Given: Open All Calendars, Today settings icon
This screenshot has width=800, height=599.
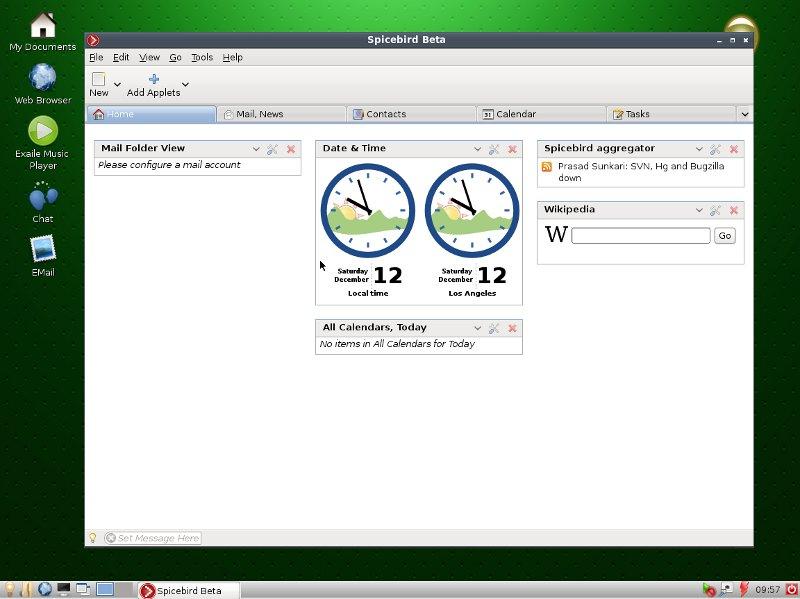Looking at the screenshot, I should coord(494,328).
